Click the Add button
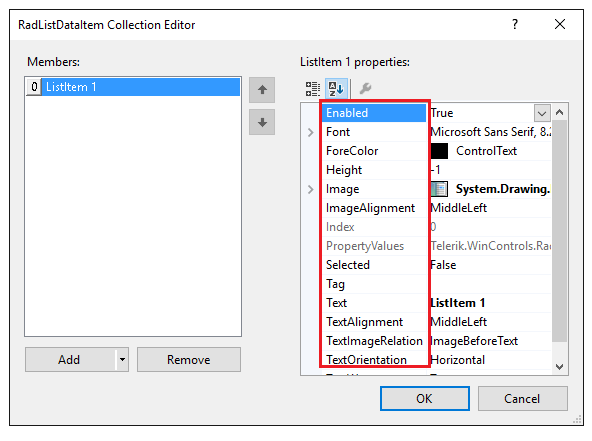This screenshot has width=592, height=441. pyautogui.click(x=70, y=359)
